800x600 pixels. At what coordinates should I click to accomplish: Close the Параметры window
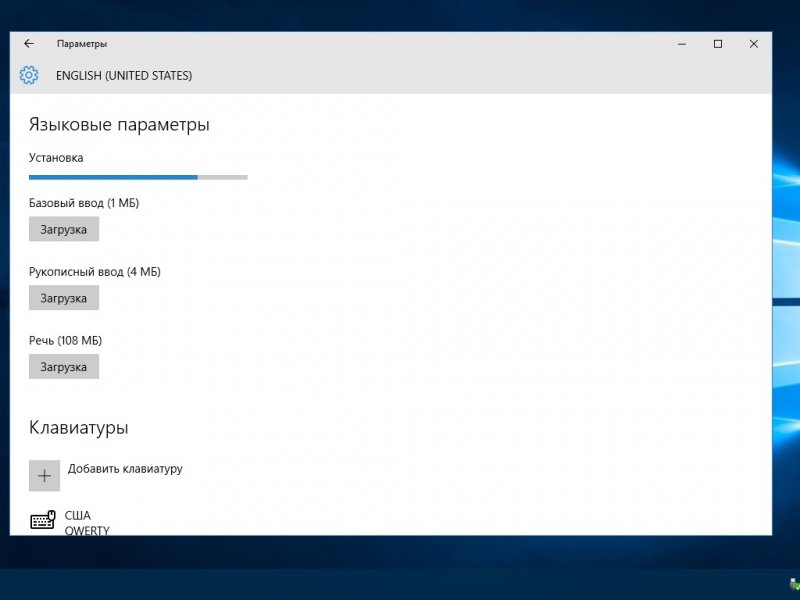coord(754,44)
